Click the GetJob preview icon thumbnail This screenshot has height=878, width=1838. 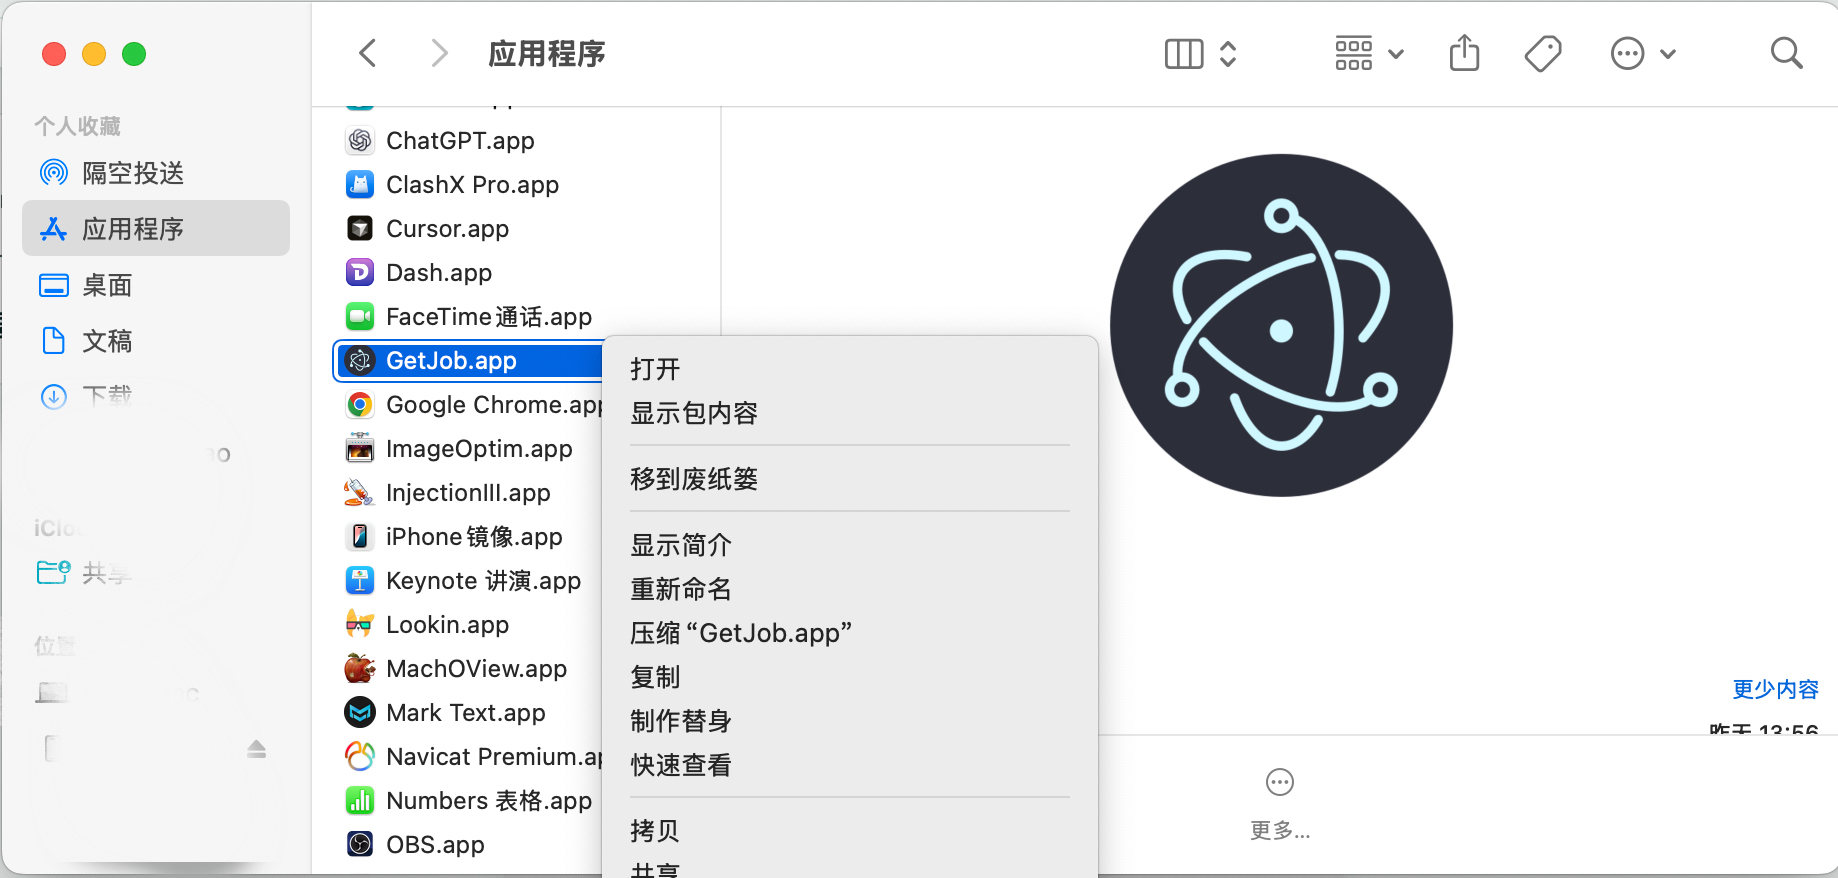1281,325
